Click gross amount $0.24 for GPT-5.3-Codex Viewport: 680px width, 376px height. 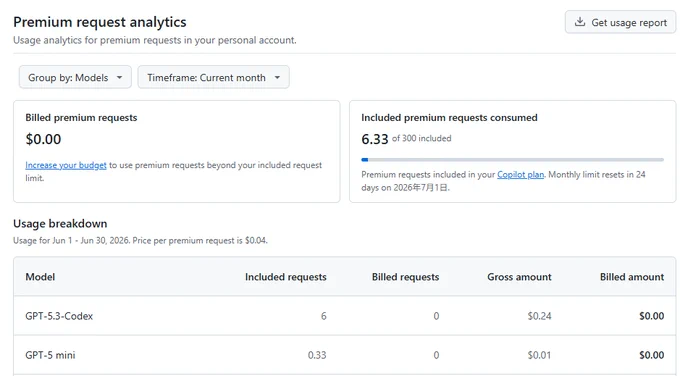[x=539, y=316]
